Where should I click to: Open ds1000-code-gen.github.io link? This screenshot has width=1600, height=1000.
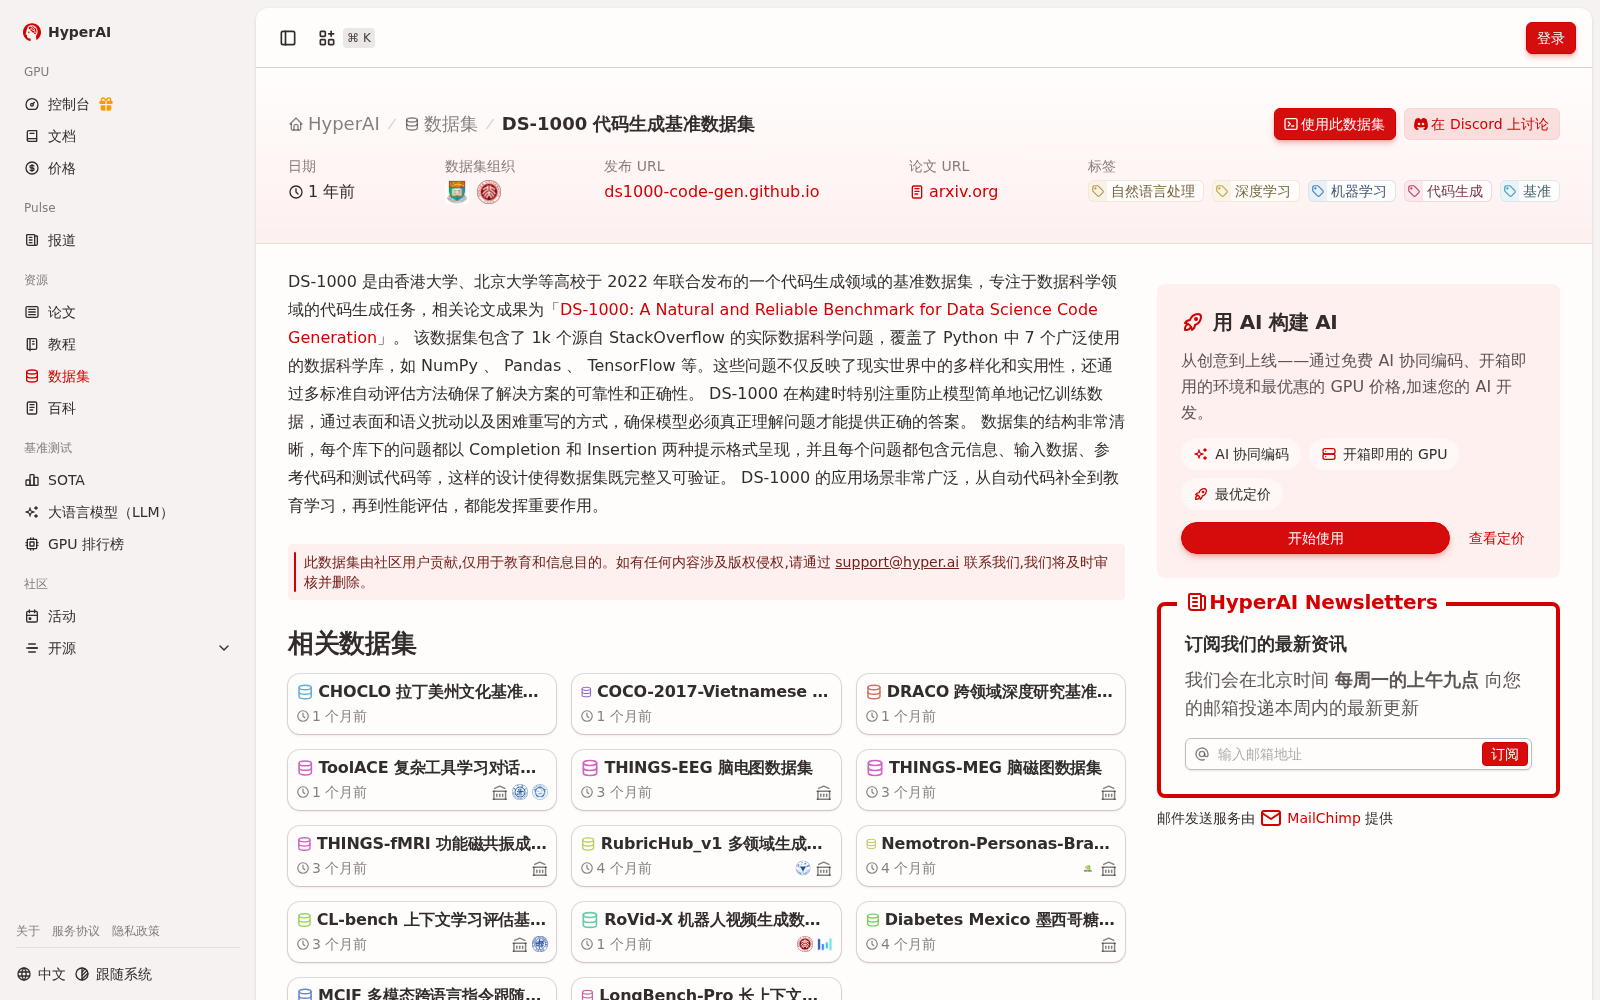pos(711,191)
